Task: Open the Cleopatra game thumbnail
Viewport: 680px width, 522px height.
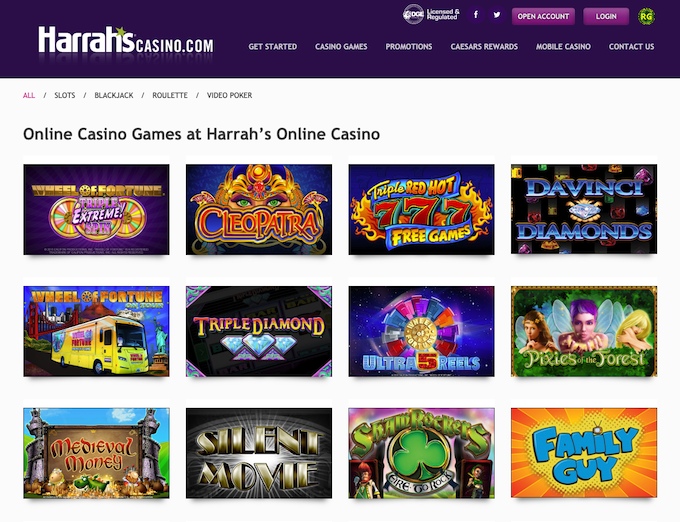Action: click(259, 209)
